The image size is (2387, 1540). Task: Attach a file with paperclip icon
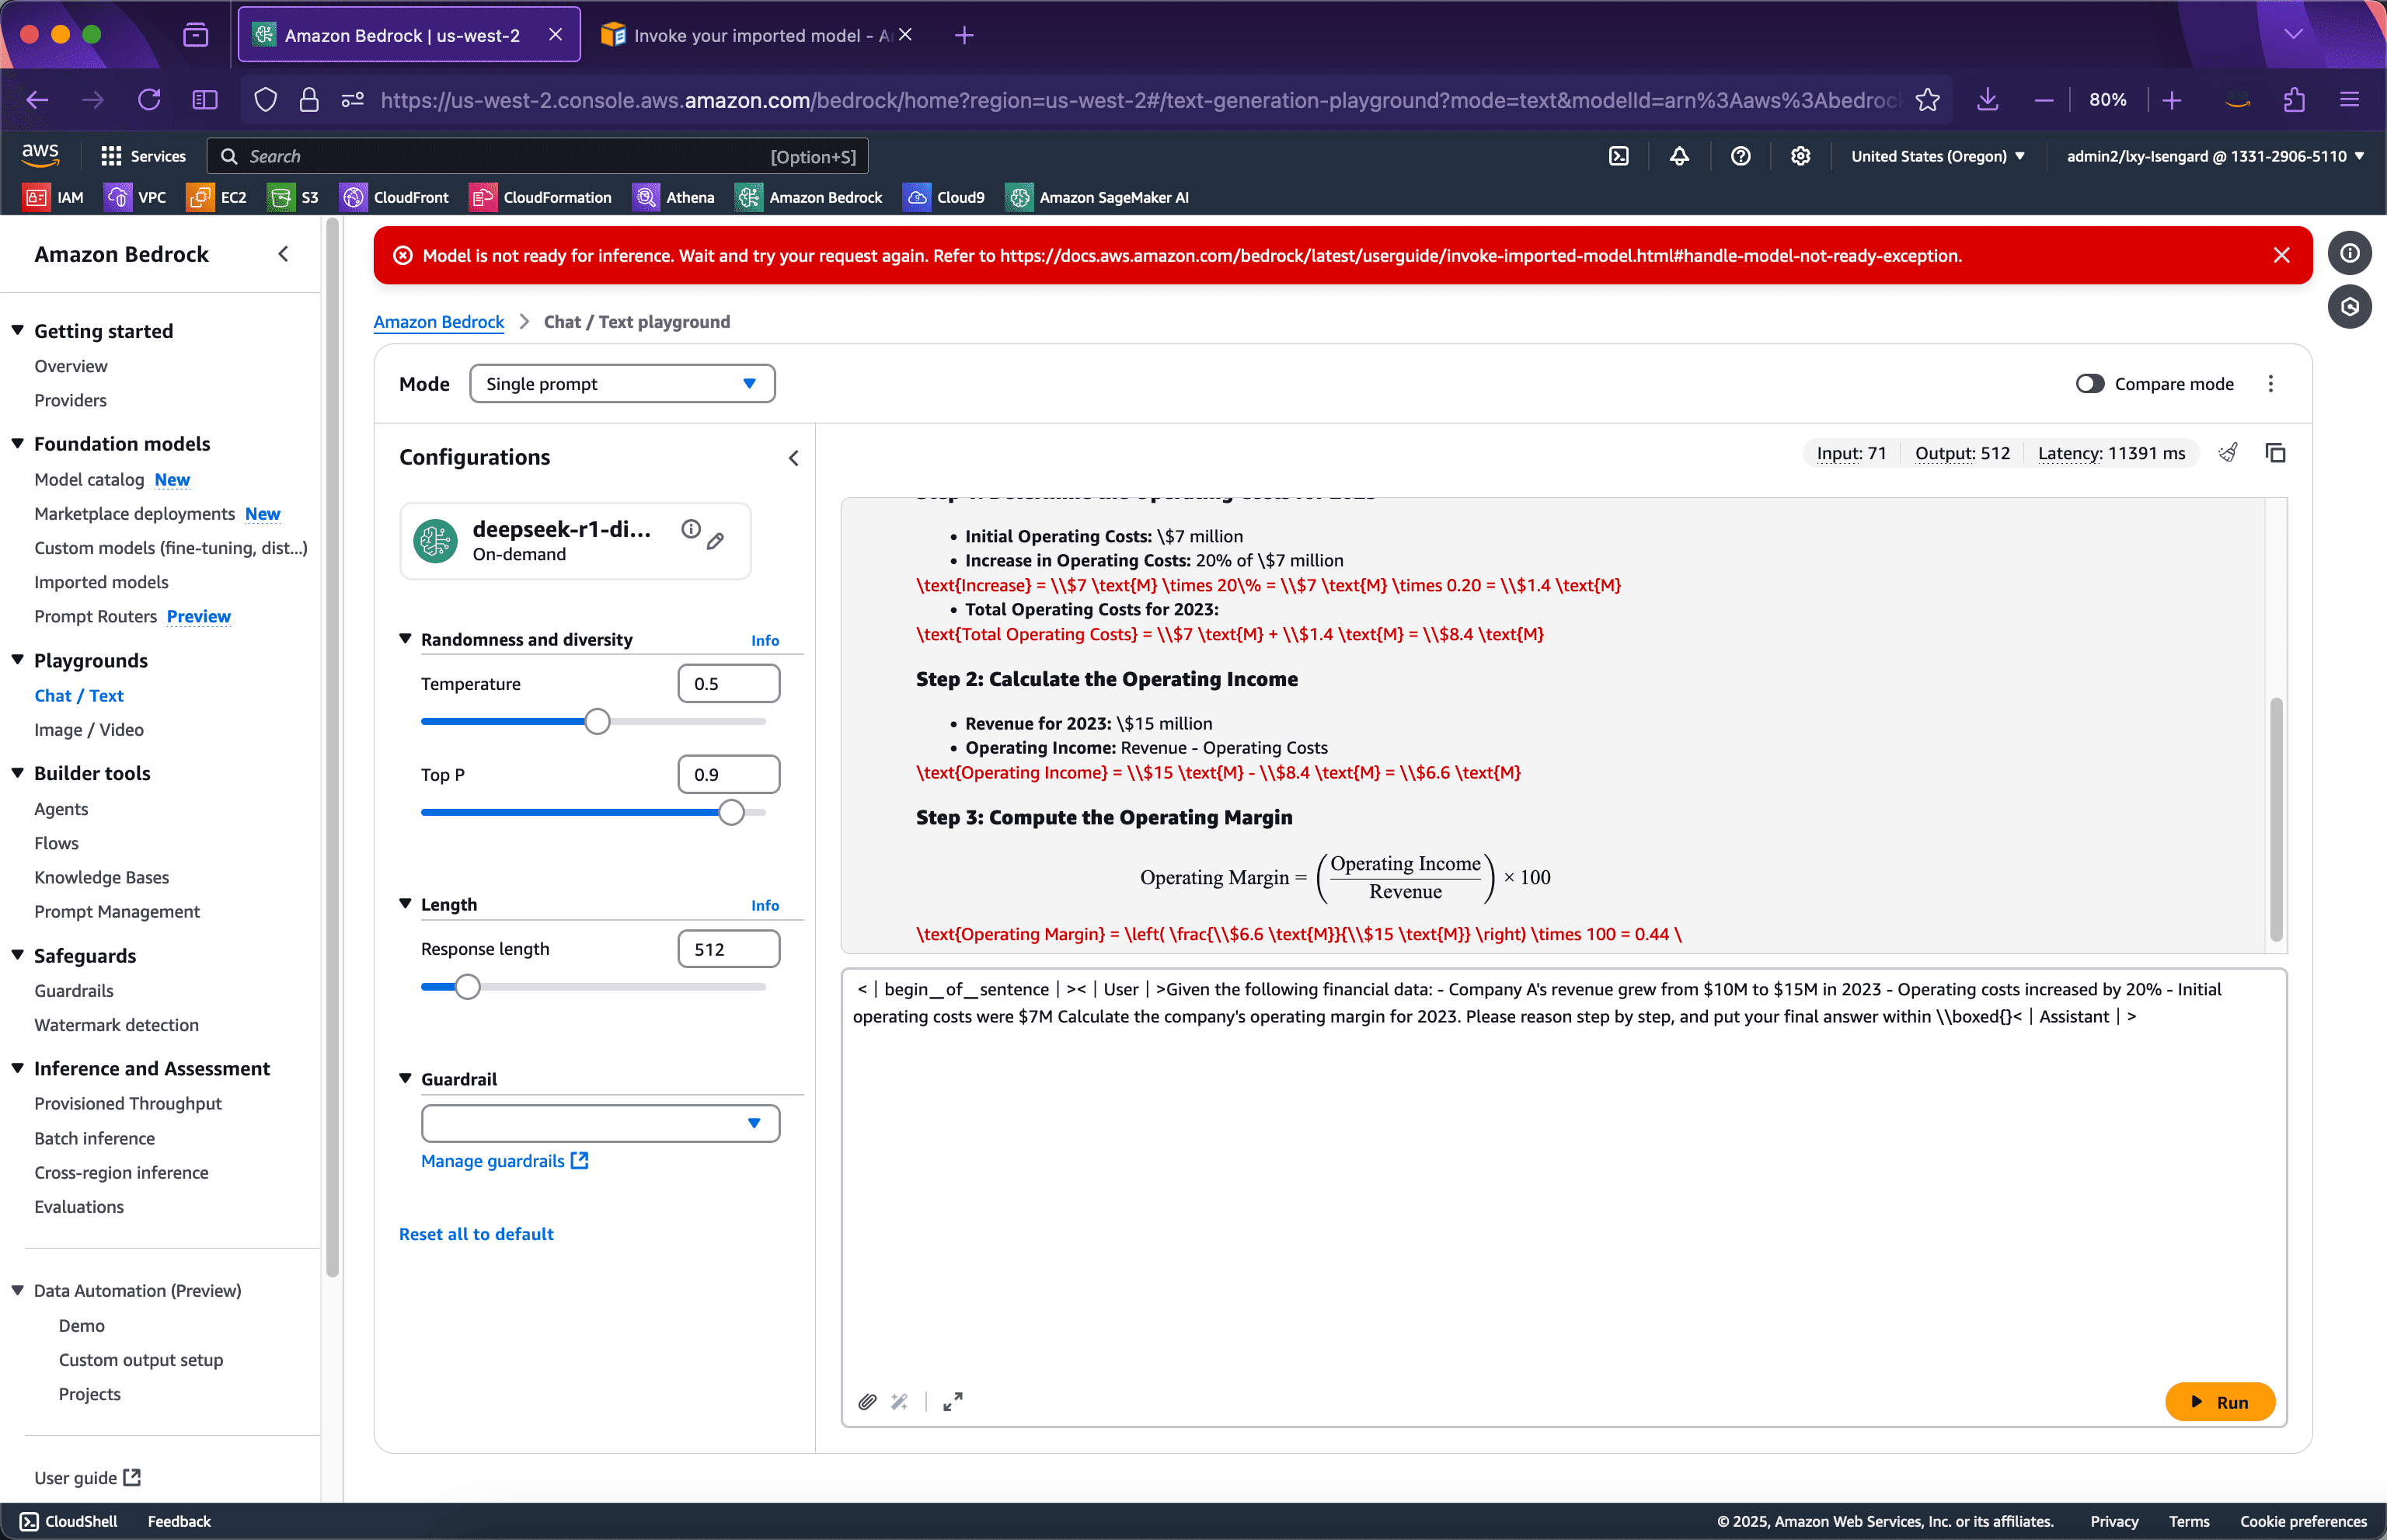[x=867, y=1402]
